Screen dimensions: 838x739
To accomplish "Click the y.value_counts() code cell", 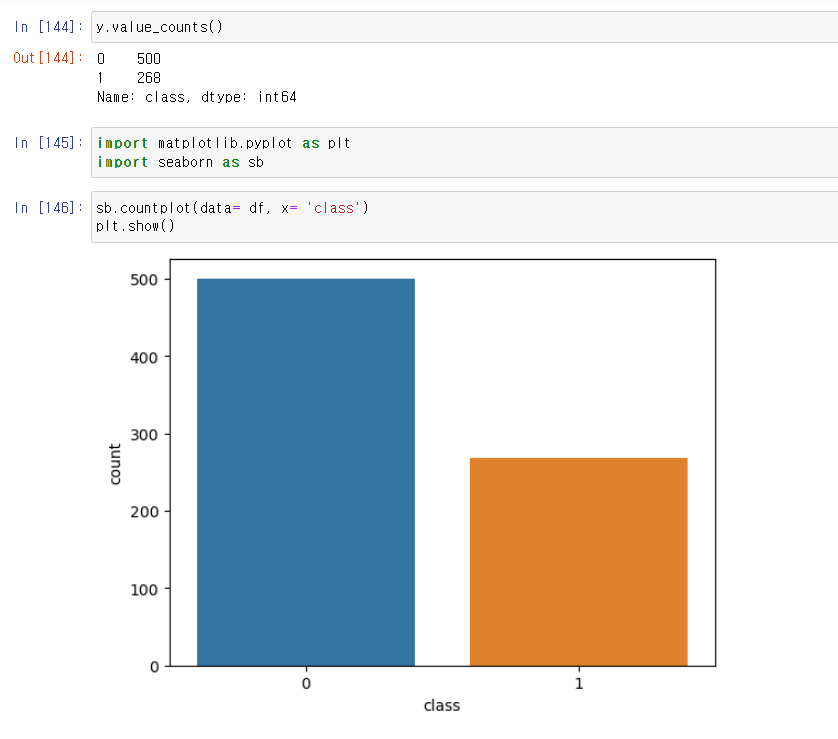I will [x=464, y=27].
